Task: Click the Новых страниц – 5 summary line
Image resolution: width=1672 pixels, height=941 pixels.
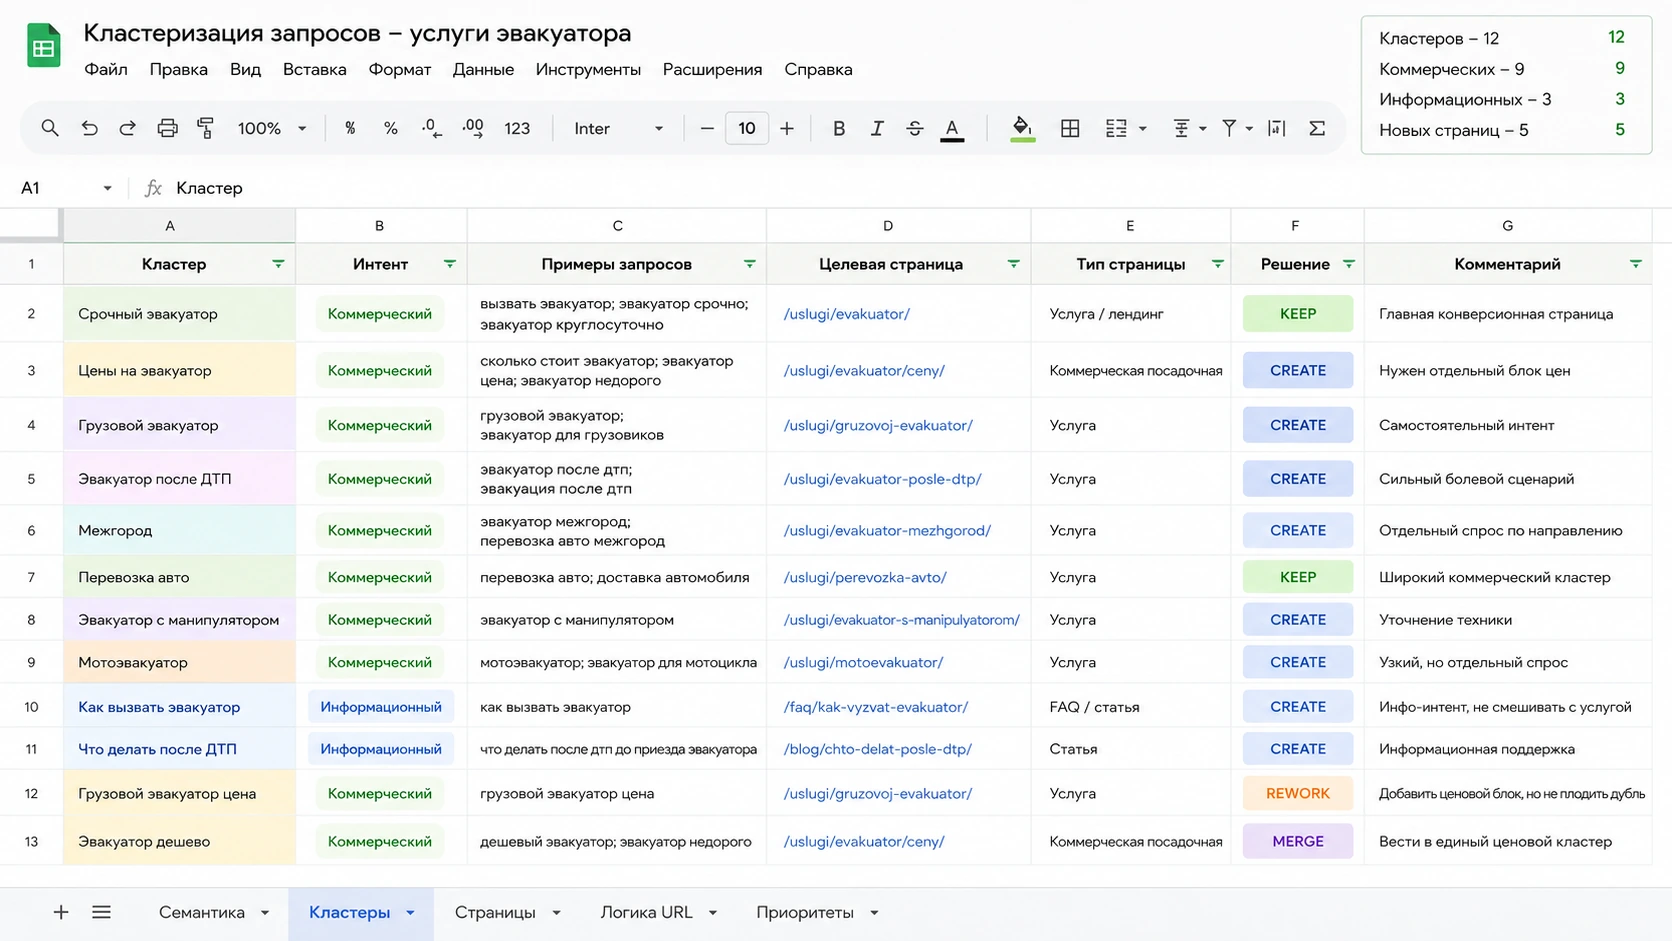Action: 1502,130
